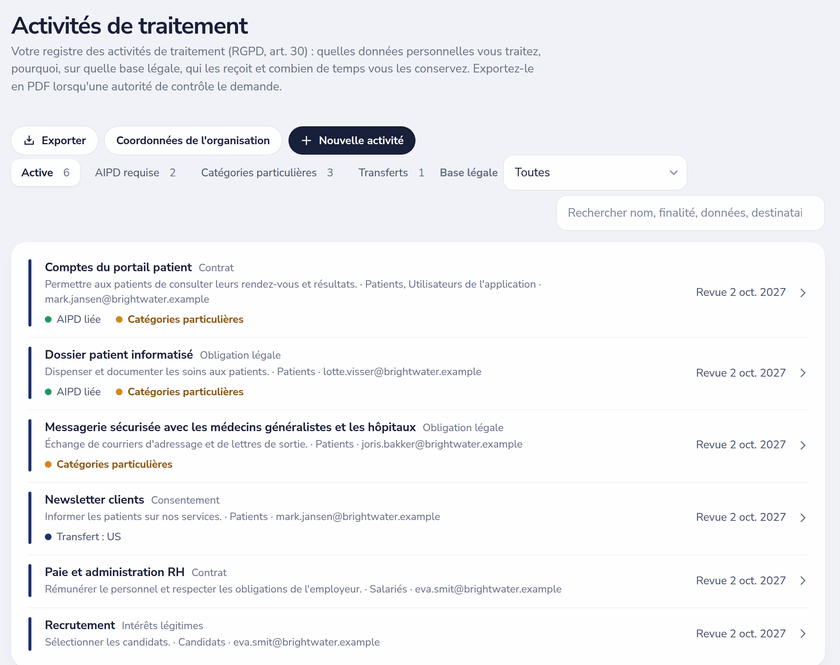Click Contrat label beside Paie et administration
840x665 pixels.
209,572
